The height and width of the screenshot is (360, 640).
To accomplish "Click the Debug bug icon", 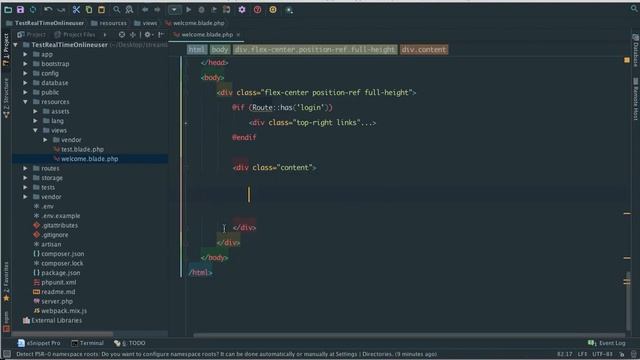I will (201, 9).
